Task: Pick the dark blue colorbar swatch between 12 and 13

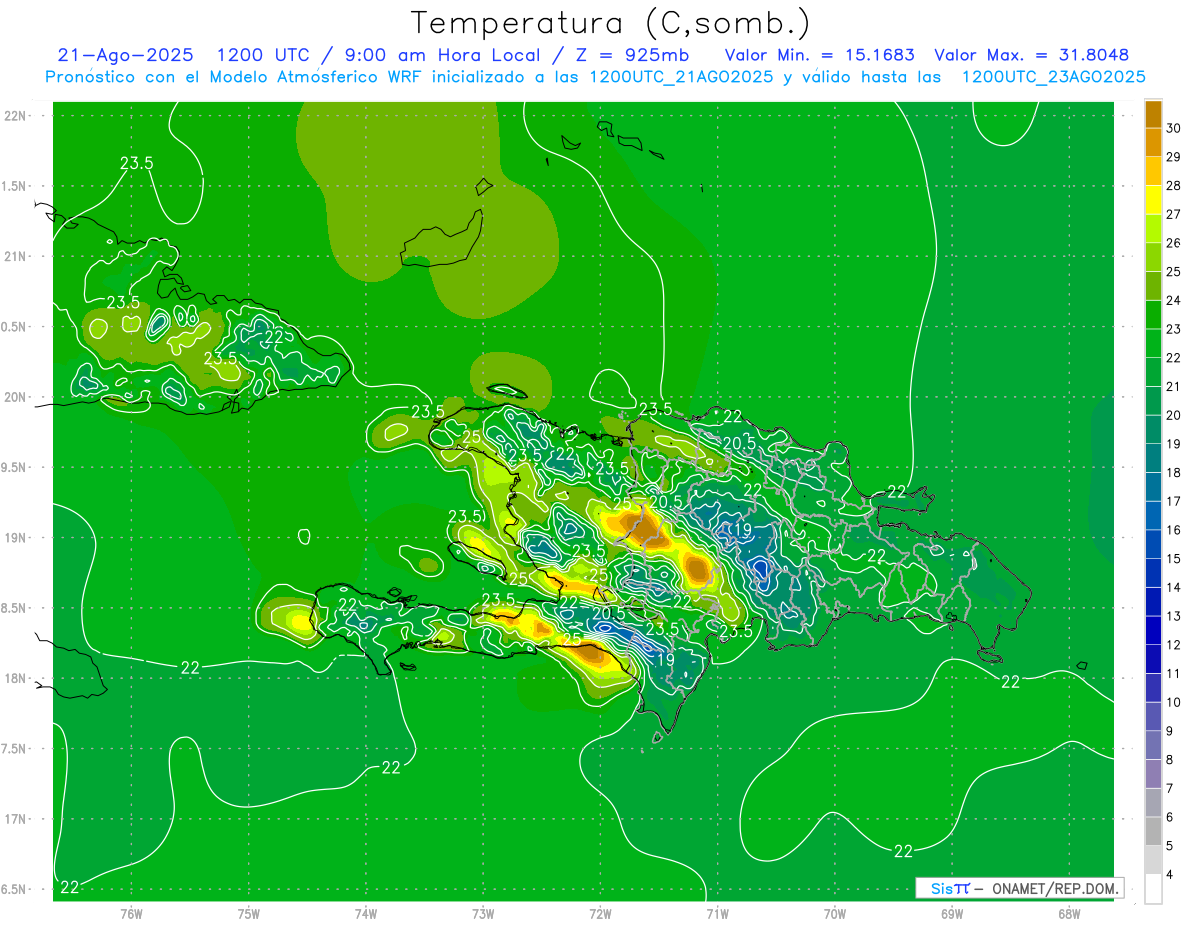Action: 1154,631
